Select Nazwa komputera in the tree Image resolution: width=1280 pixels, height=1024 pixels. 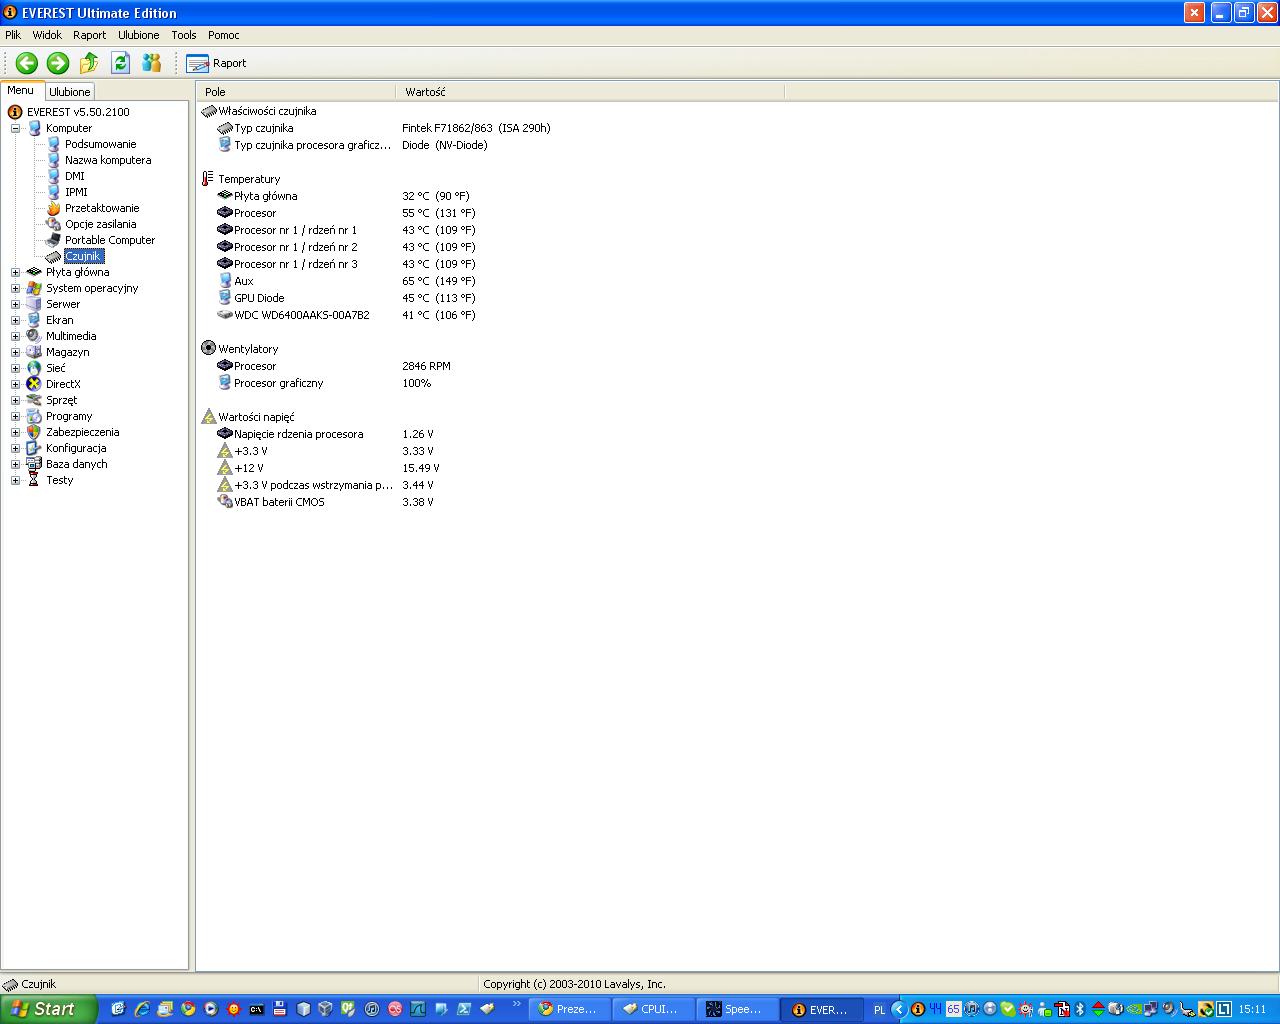click(x=108, y=160)
